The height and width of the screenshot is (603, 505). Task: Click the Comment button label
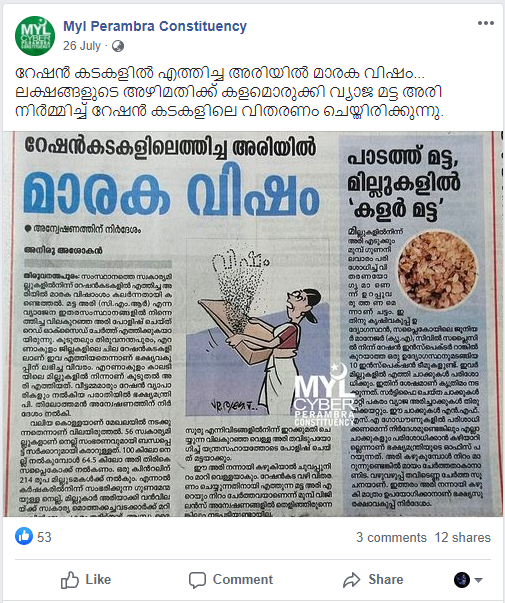point(243,580)
